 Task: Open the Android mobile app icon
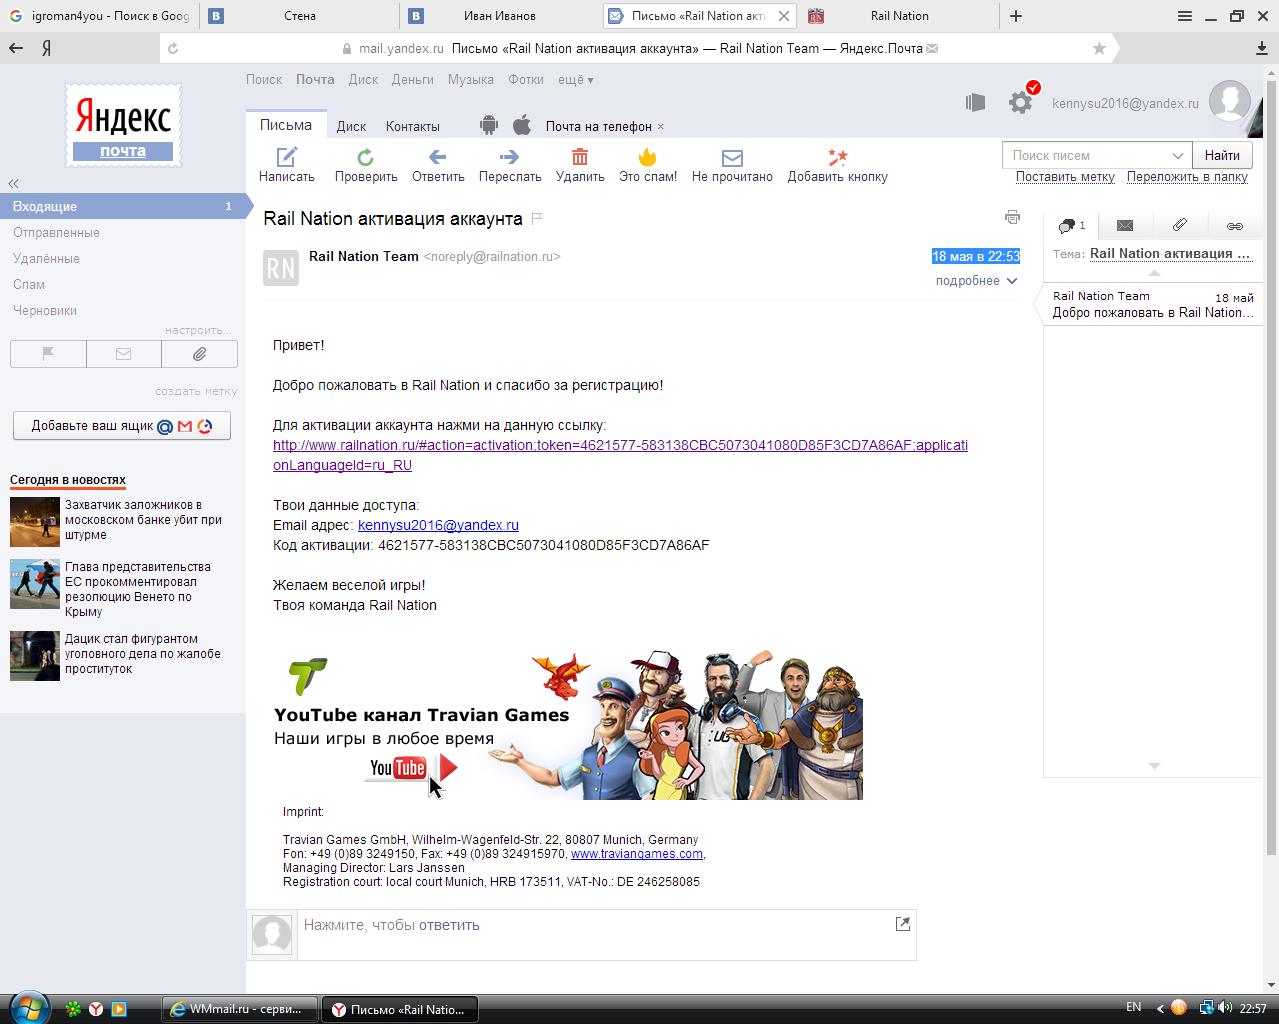pyautogui.click(x=488, y=125)
